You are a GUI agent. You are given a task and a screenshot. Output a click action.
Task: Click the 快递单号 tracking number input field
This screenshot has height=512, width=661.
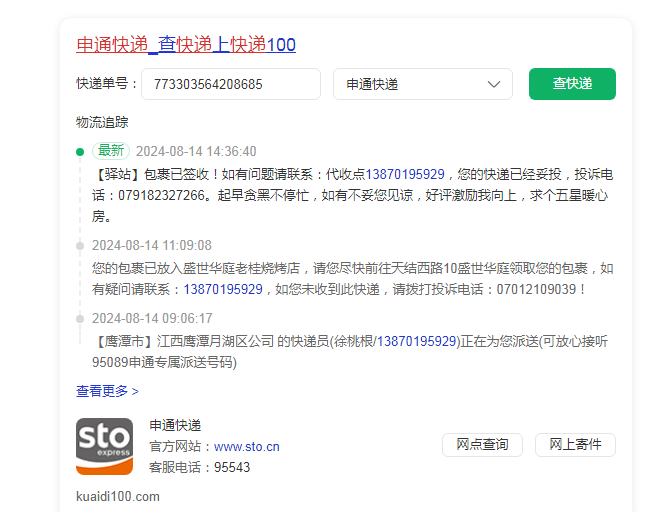[231, 84]
